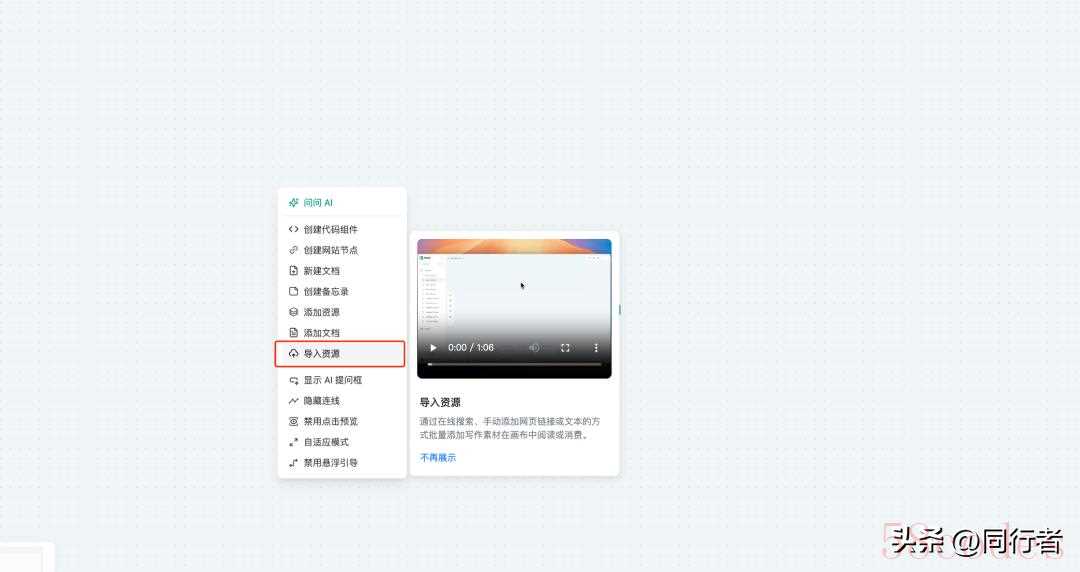Click the cloud upload icon for 导入资源
Image resolution: width=1080 pixels, height=572 pixels.
(x=293, y=354)
